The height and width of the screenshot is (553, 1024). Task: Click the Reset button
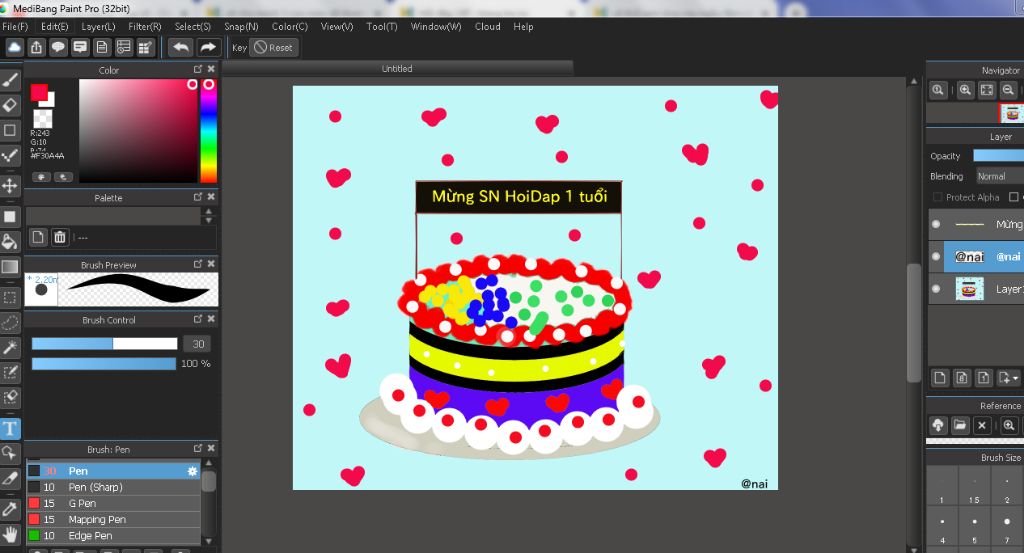click(x=274, y=47)
